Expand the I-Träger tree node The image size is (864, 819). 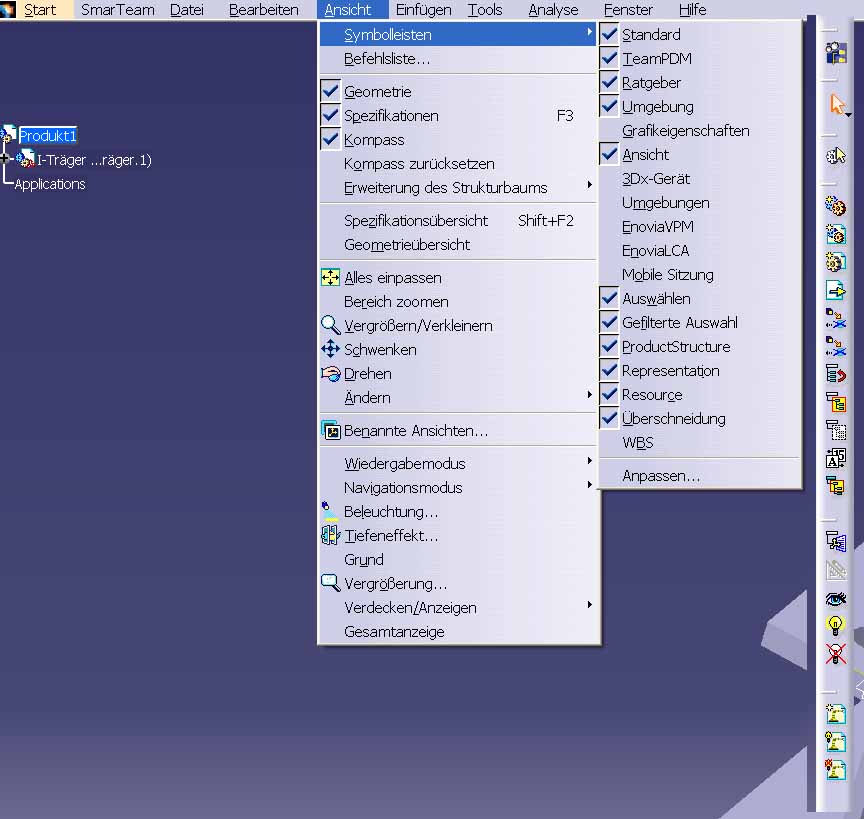(x=4, y=159)
